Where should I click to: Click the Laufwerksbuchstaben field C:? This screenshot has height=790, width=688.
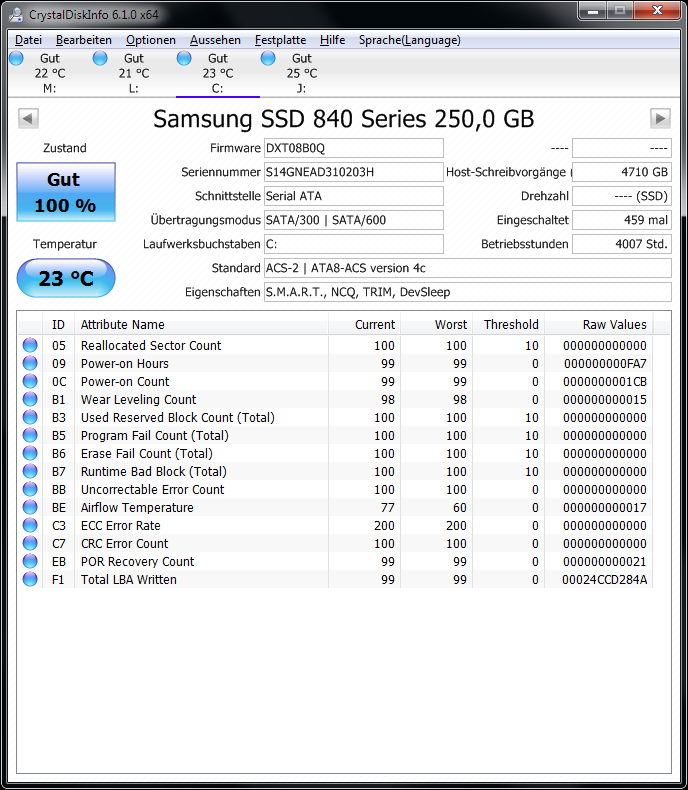pos(354,244)
